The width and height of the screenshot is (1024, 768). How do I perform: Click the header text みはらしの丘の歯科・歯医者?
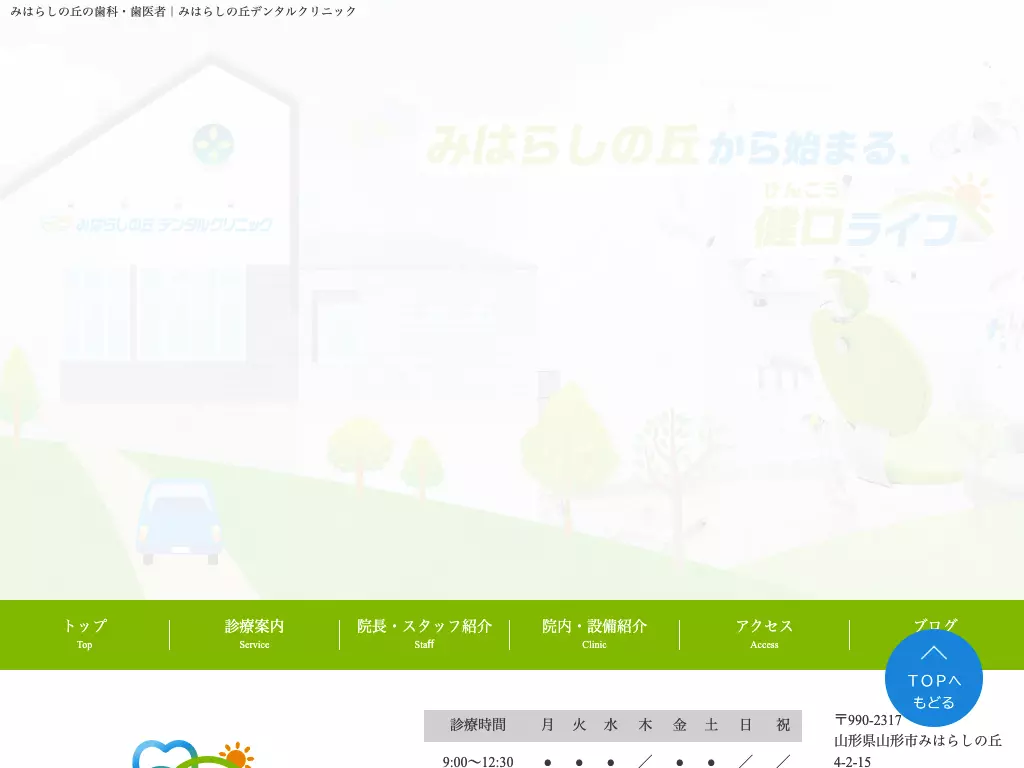(x=88, y=11)
